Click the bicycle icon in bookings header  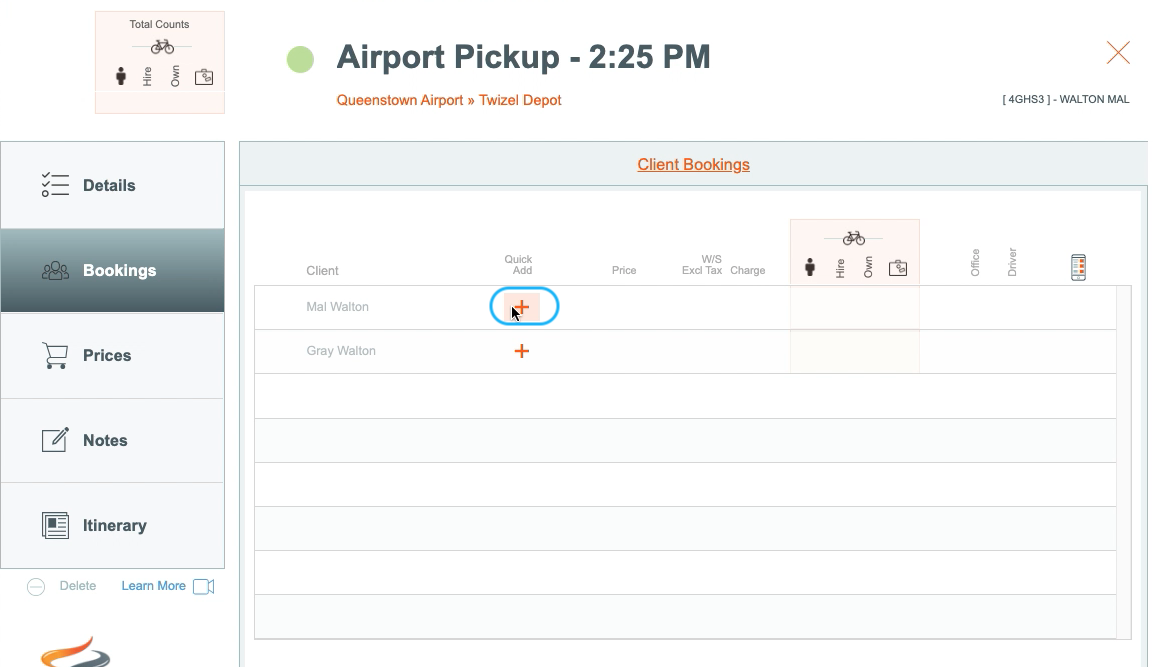pos(854,238)
